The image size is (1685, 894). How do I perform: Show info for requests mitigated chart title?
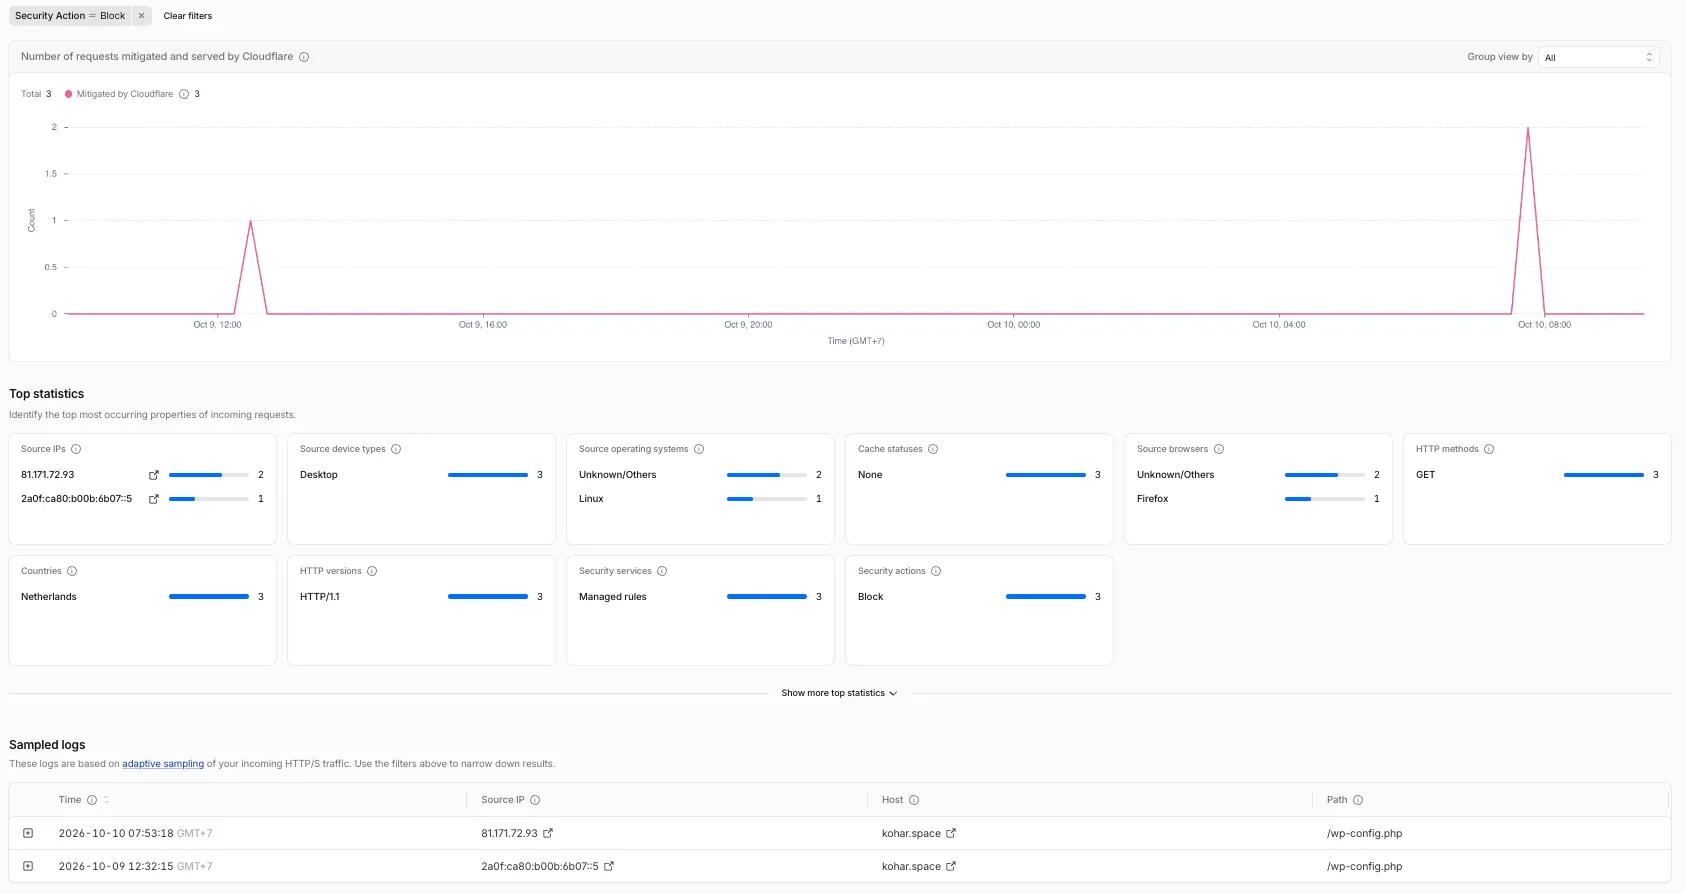[x=304, y=57]
